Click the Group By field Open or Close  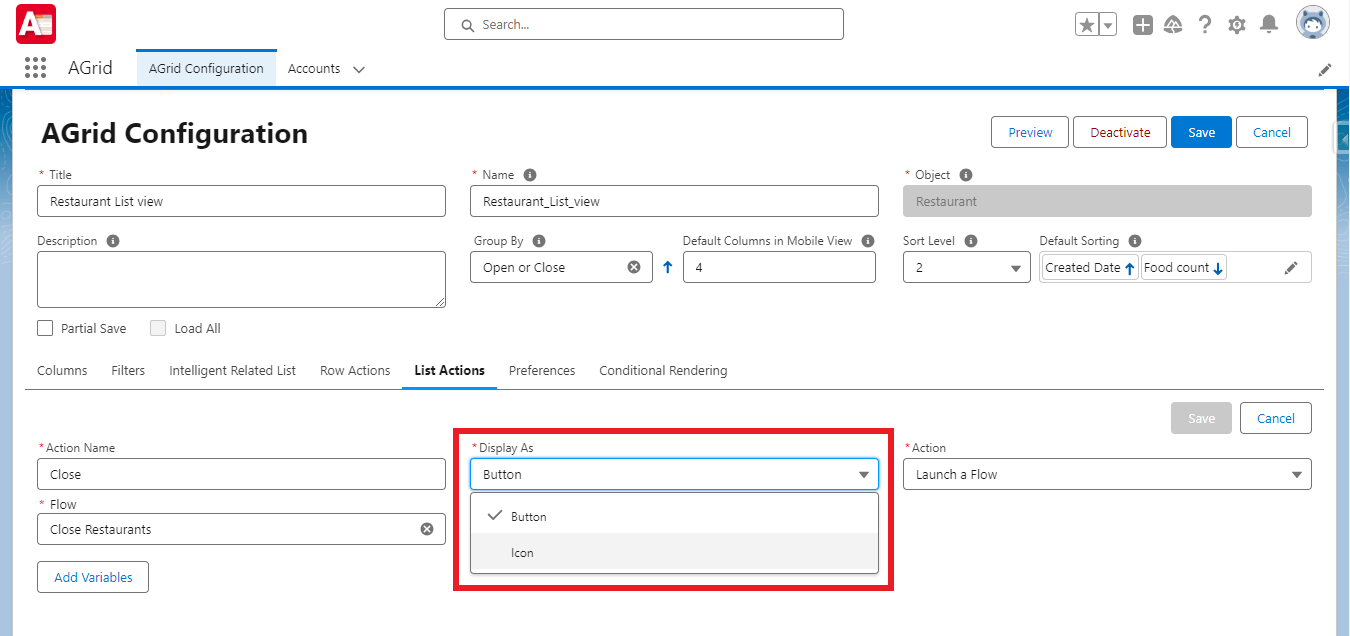point(561,267)
